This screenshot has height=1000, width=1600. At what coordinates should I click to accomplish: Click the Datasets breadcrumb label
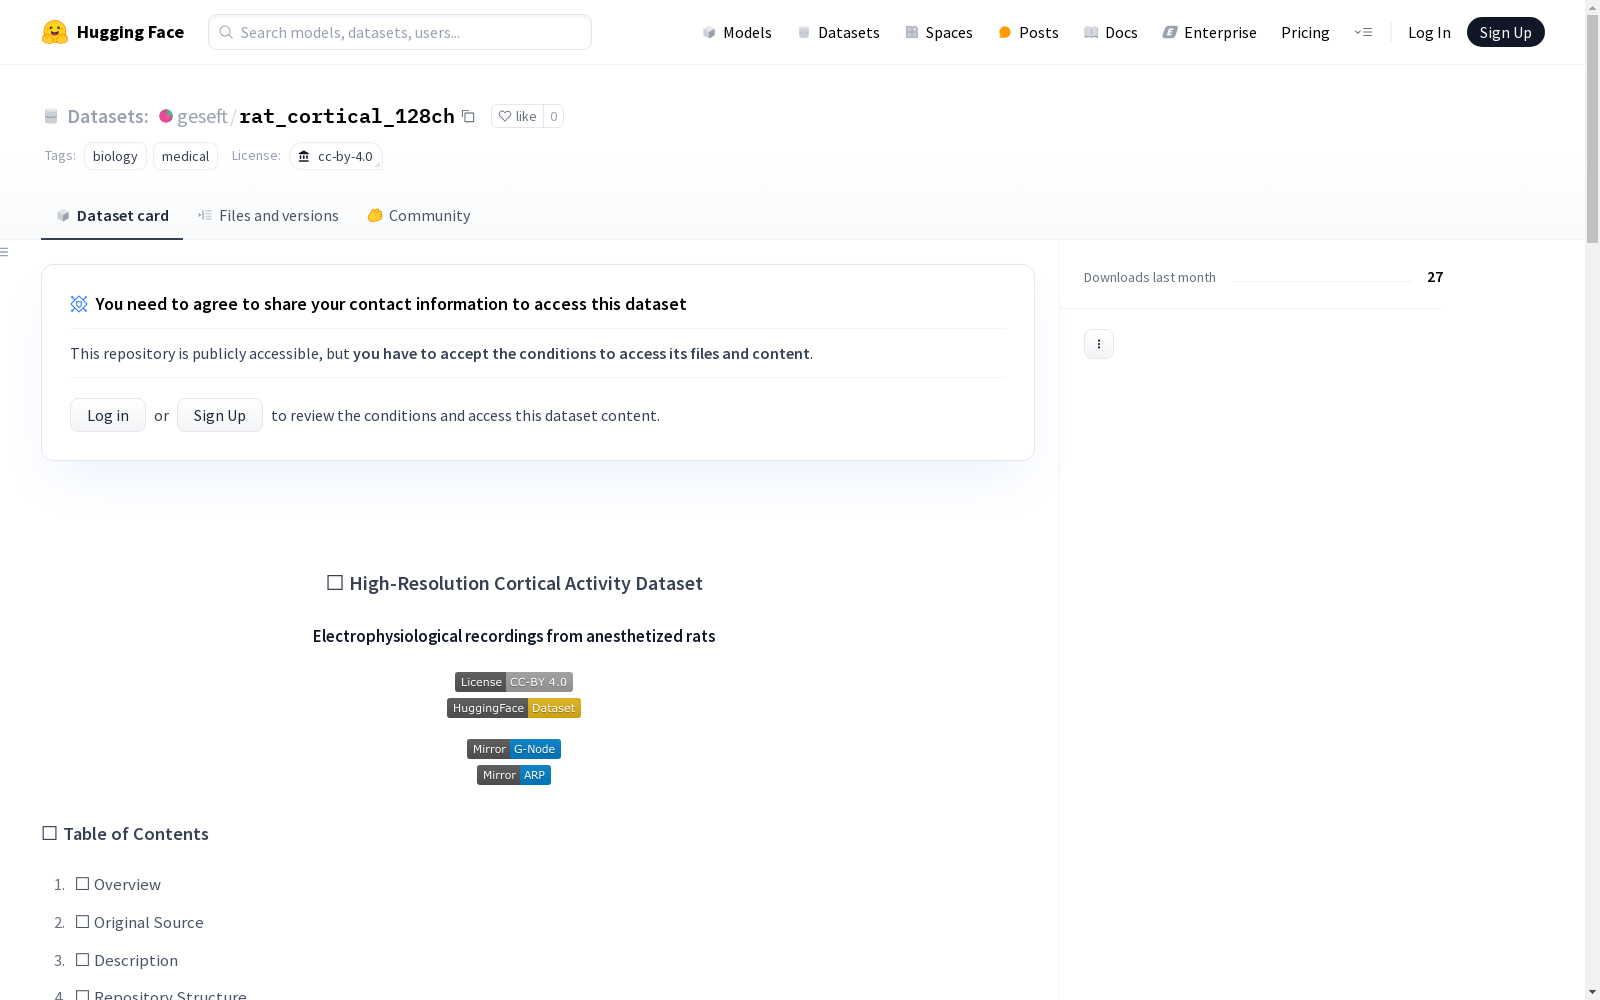coord(107,116)
